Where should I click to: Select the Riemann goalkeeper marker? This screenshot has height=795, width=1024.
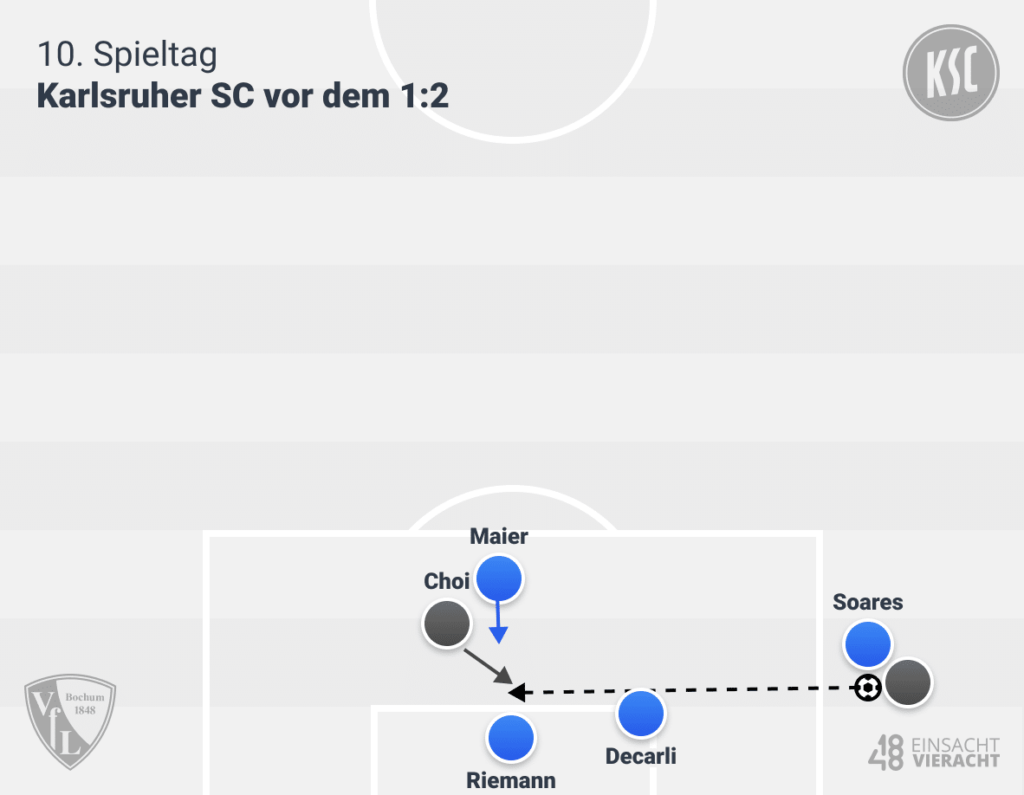click(x=511, y=739)
